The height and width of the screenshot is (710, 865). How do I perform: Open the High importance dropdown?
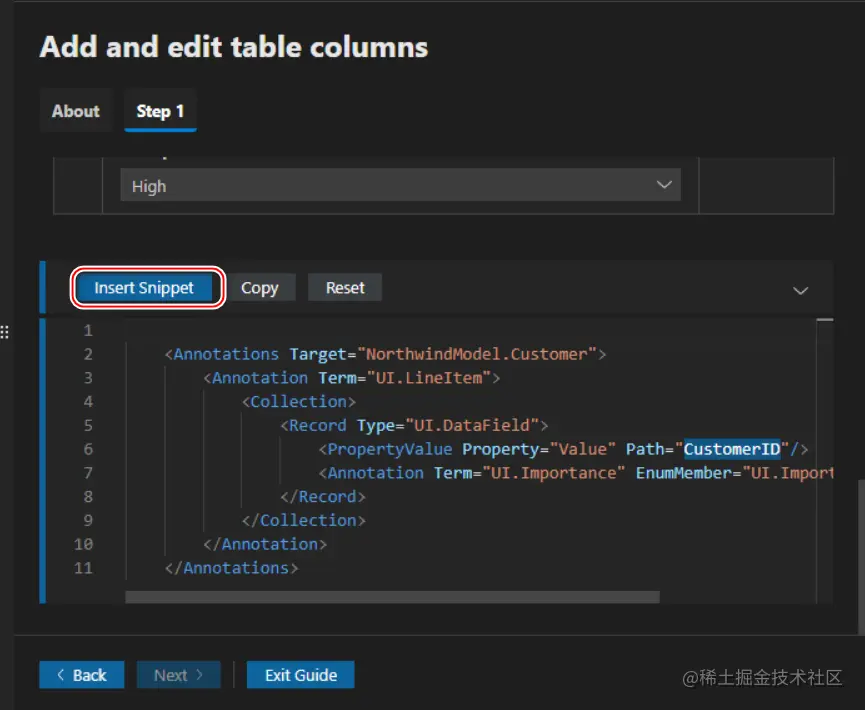point(400,186)
